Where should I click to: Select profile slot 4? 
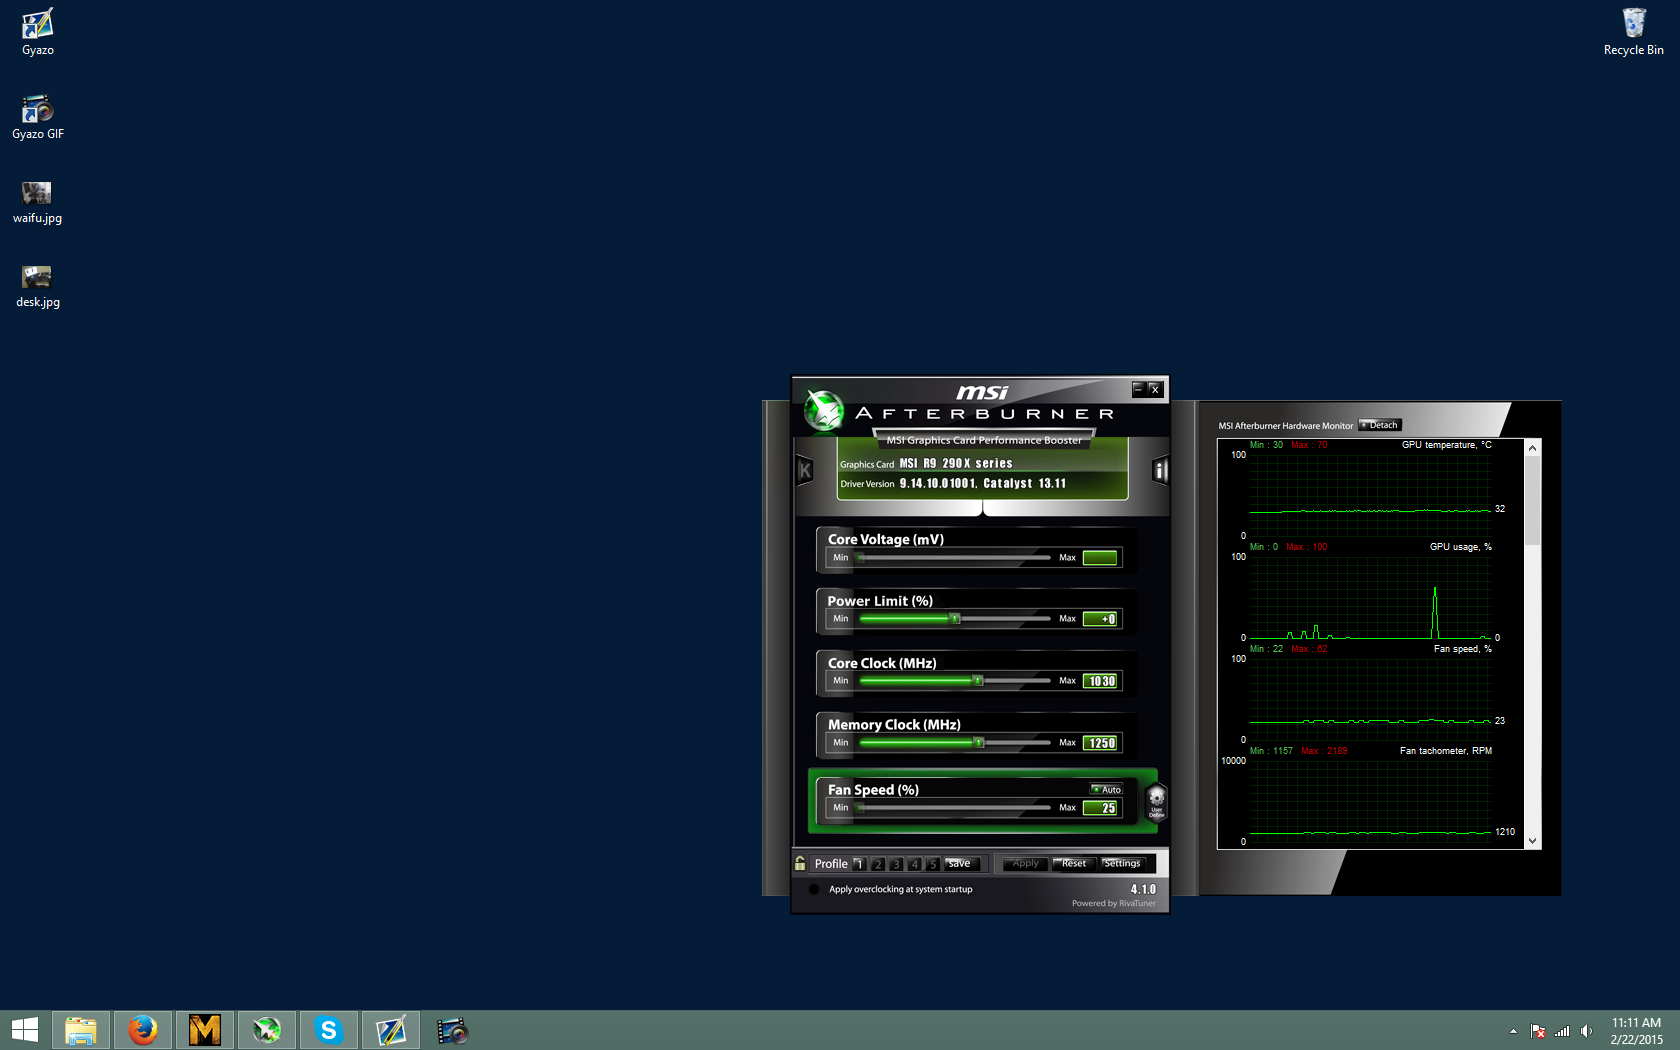[914, 864]
